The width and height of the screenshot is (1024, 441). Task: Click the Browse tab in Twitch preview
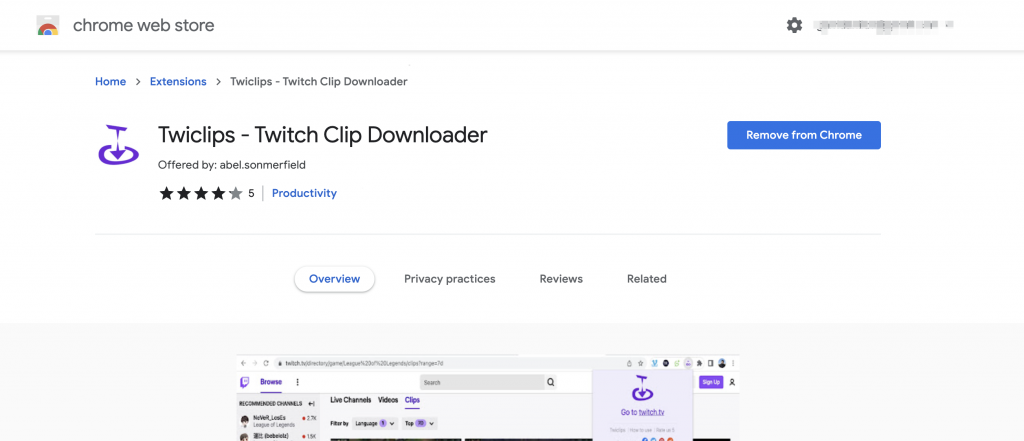[271, 382]
